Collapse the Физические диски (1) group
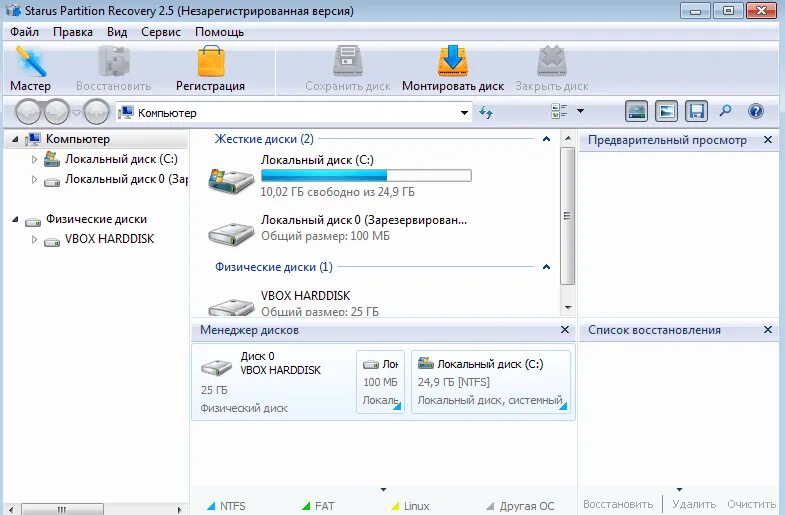The width and height of the screenshot is (785, 515). 547,267
